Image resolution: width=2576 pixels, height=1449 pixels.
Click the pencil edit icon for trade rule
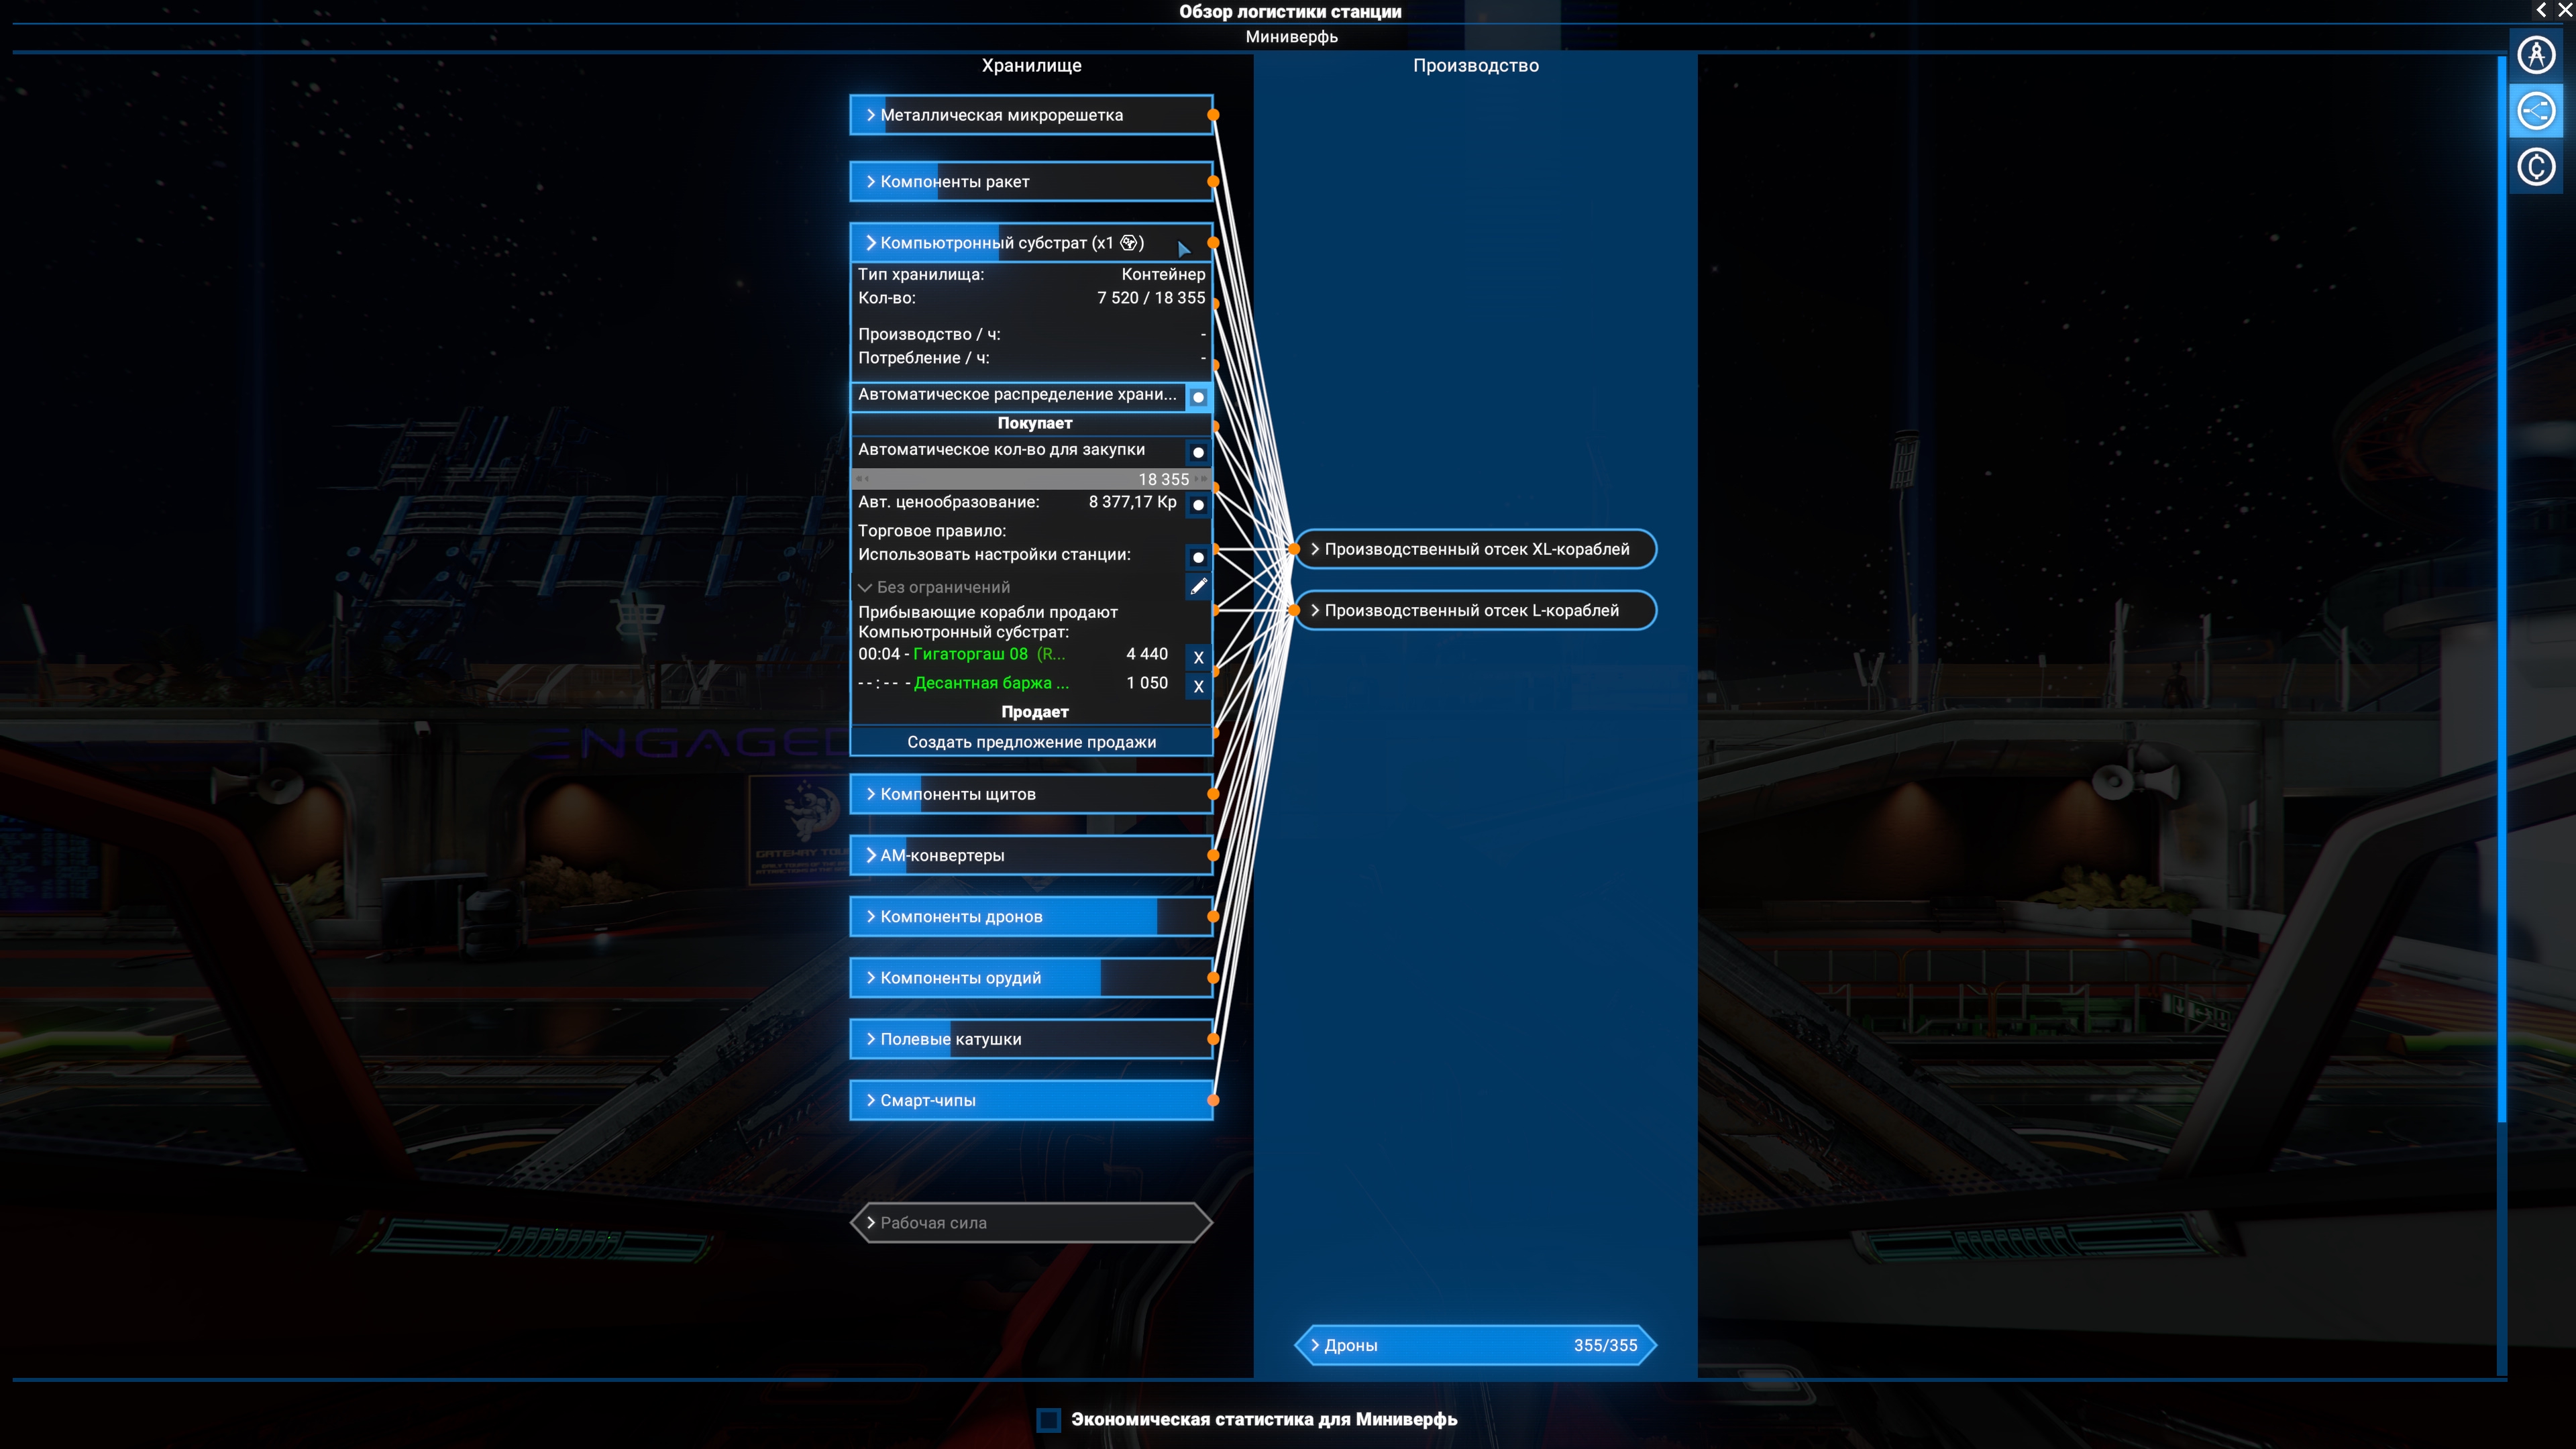(1198, 587)
